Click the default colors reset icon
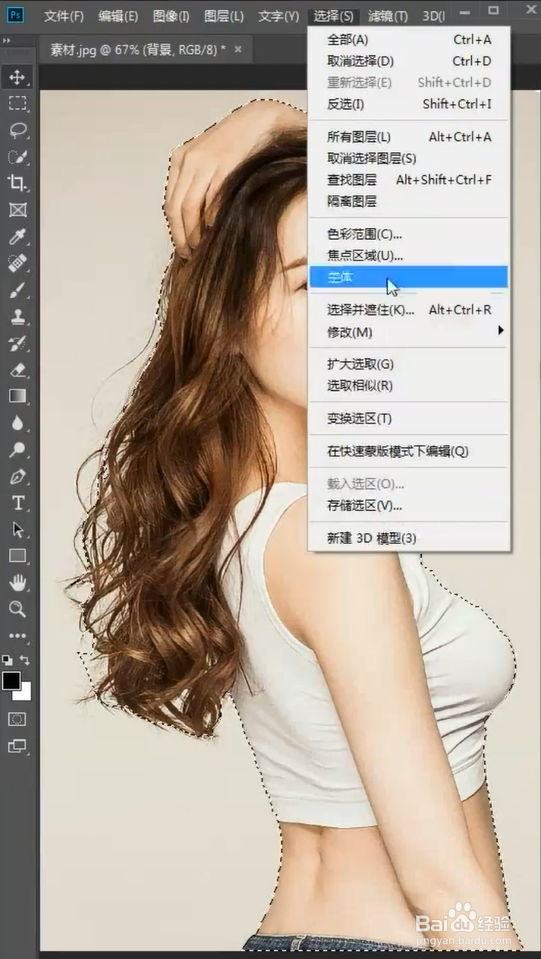The height and width of the screenshot is (959, 541). pos(6,660)
